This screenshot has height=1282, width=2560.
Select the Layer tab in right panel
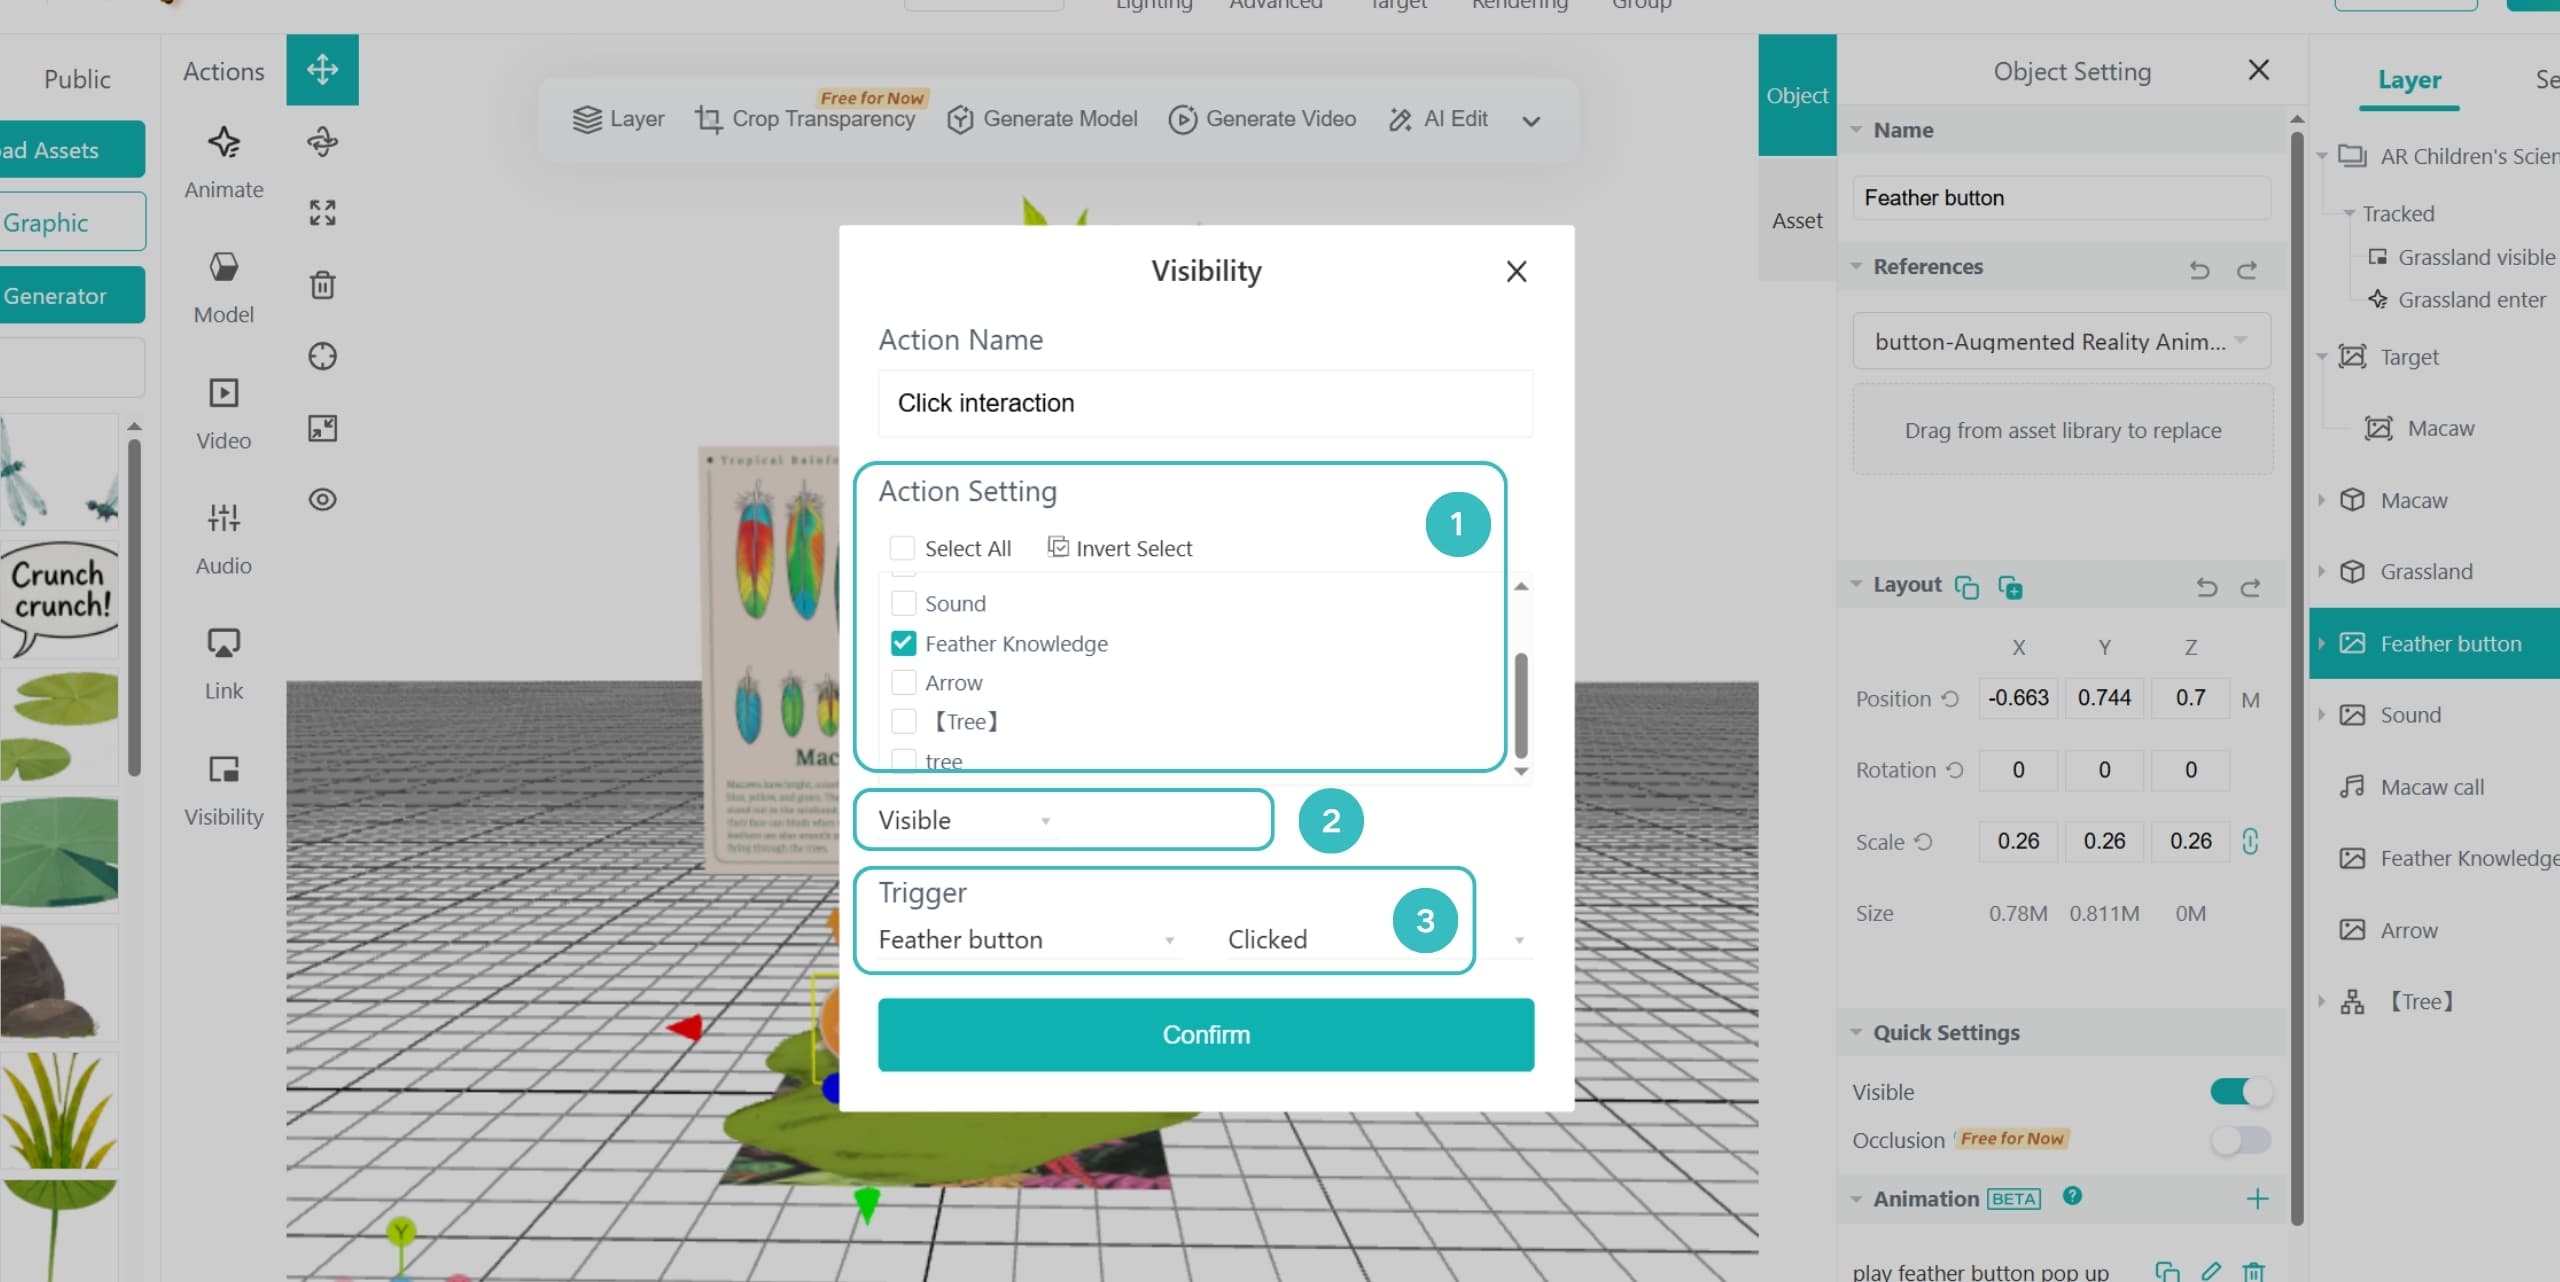(x=2409, y=80)
